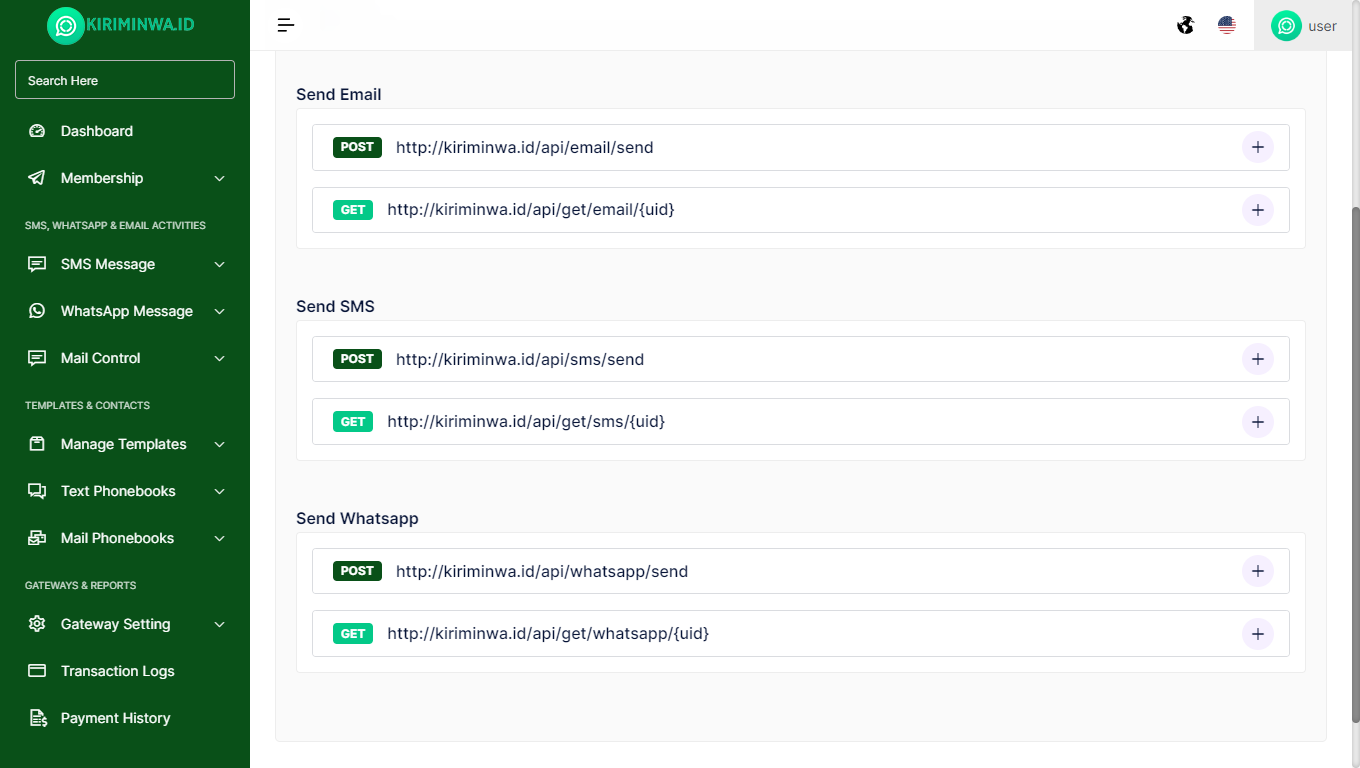The width and height of the screenshot is (1360, 768).
Task: Click the Transaction Logs card icon
Action: coord(37,671)
